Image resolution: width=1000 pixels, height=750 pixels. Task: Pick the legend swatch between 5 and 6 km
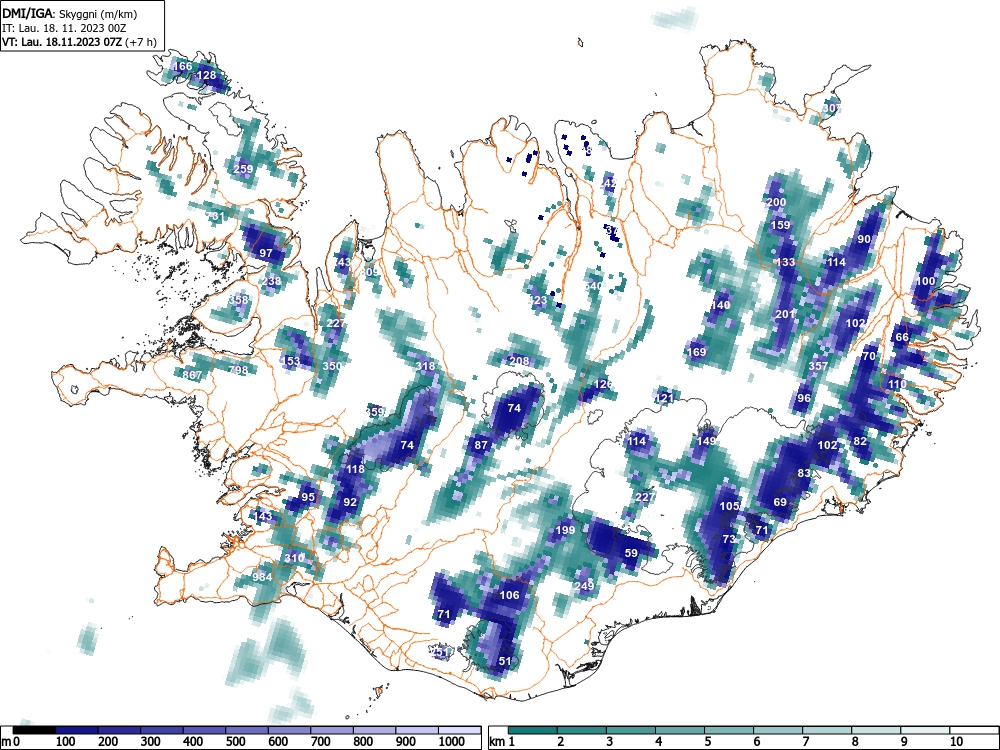coord(729,730)
